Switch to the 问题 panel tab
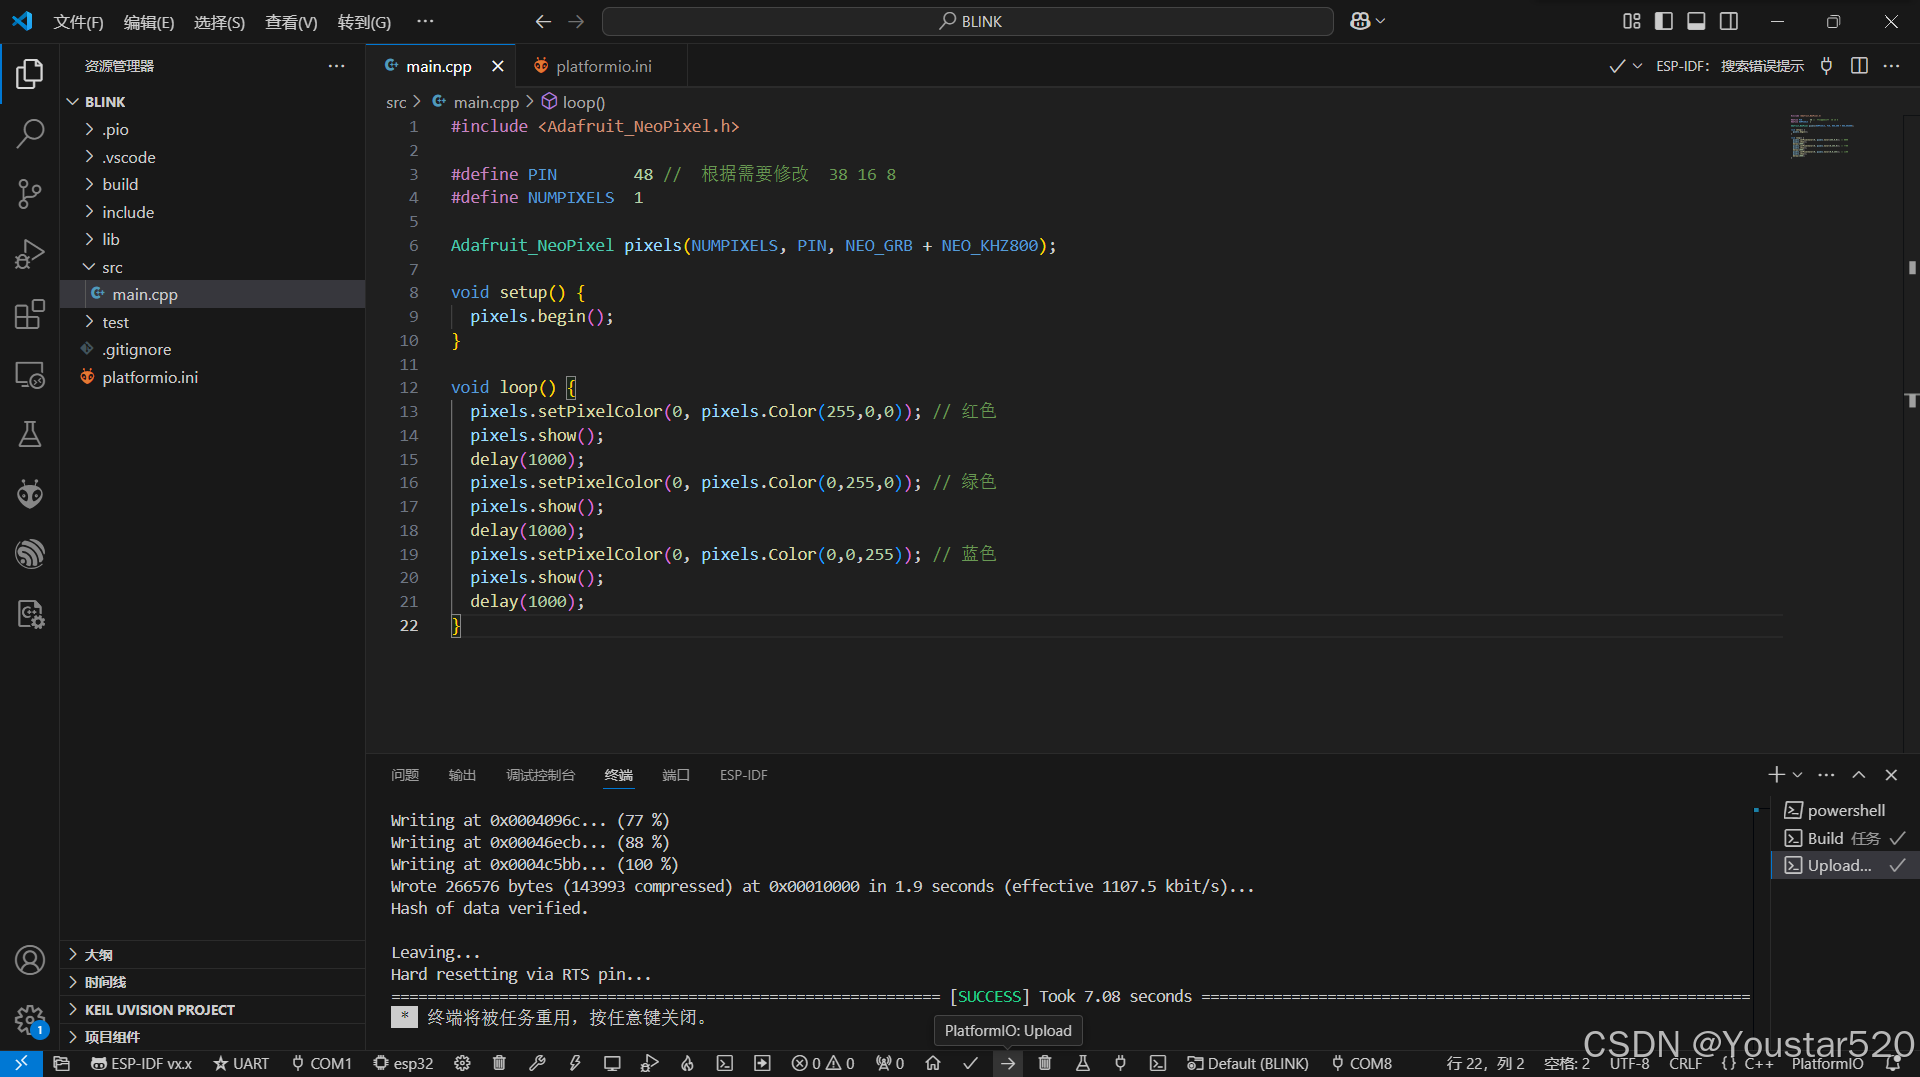 click(405, 775)
